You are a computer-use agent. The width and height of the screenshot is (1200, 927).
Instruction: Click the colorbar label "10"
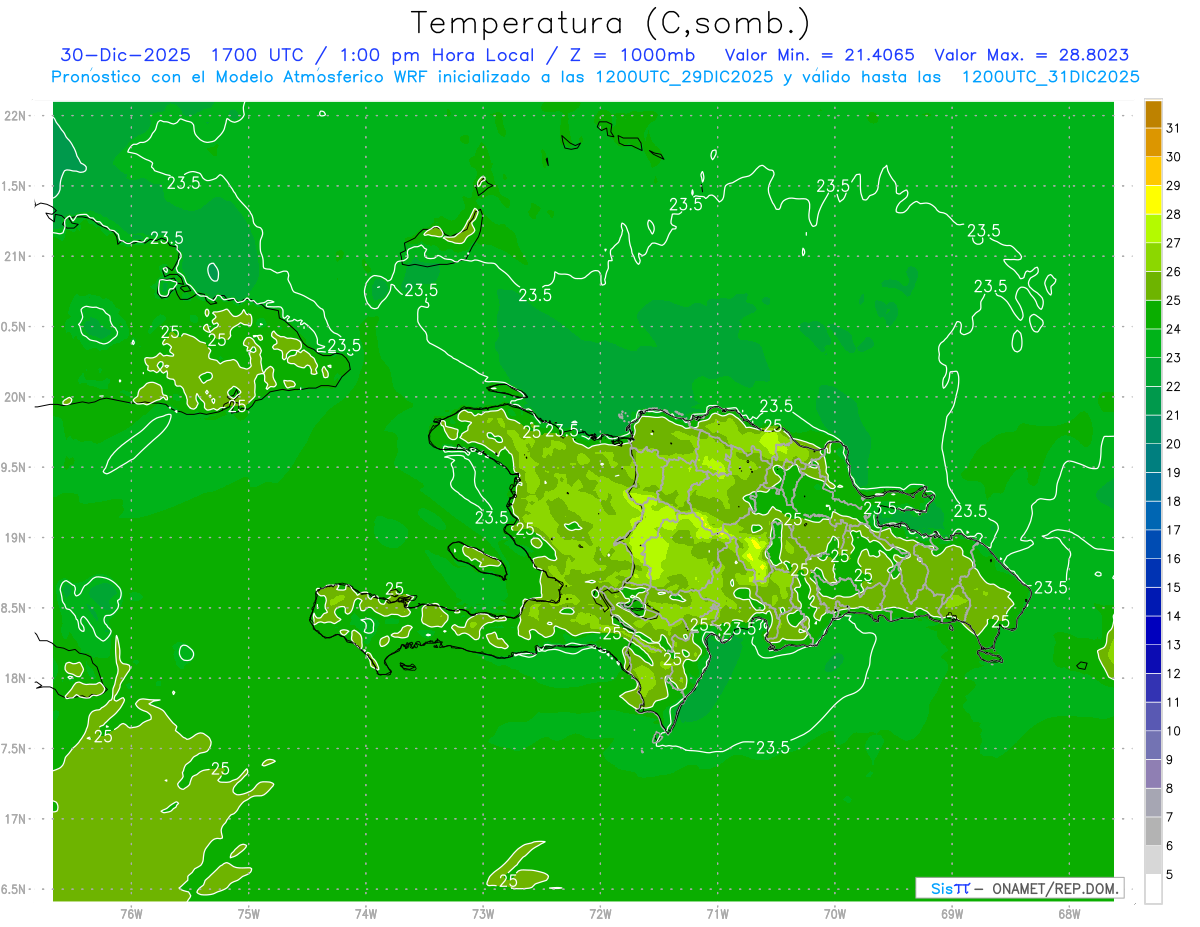point(1173,731)
